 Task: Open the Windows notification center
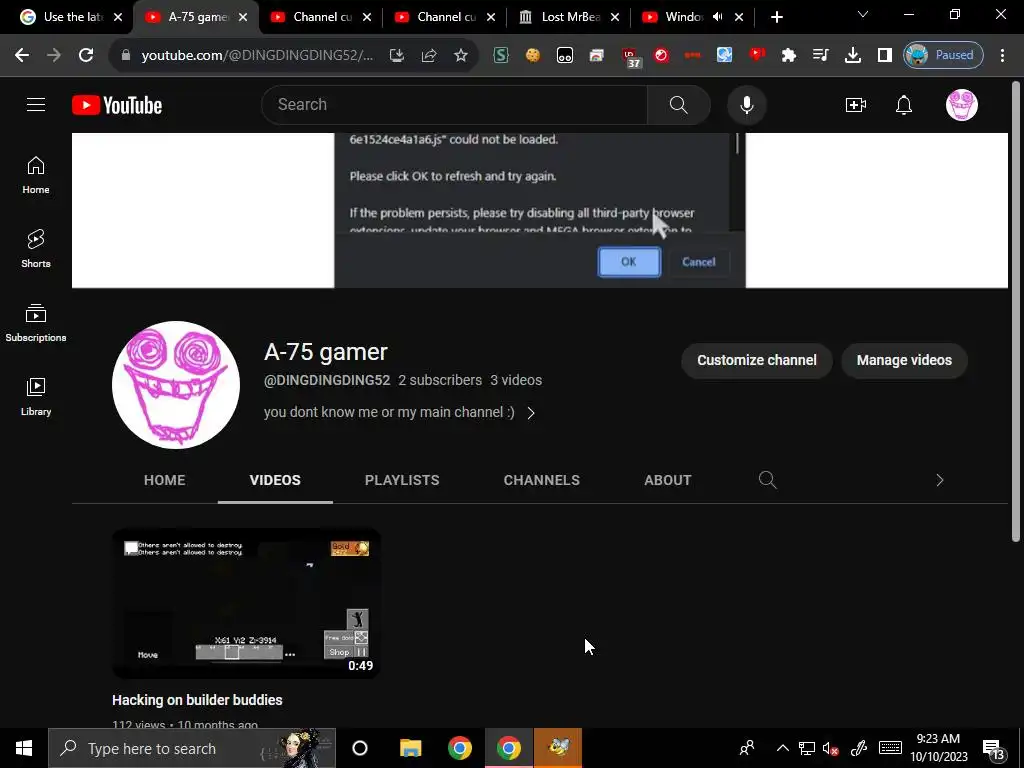tap(993, 749)
